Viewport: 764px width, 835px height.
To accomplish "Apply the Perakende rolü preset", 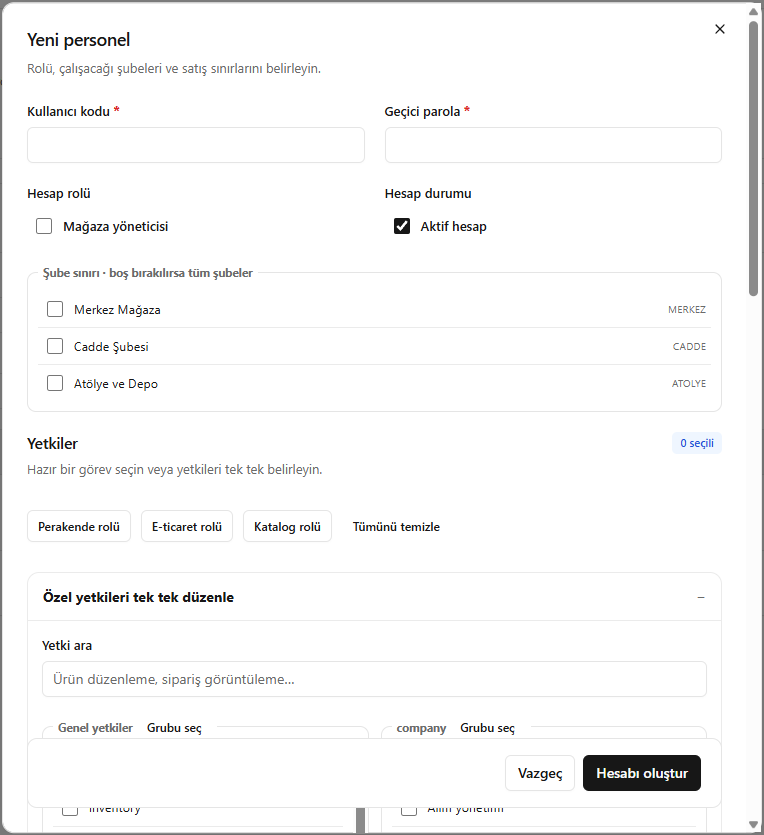I will click(79, 527).
